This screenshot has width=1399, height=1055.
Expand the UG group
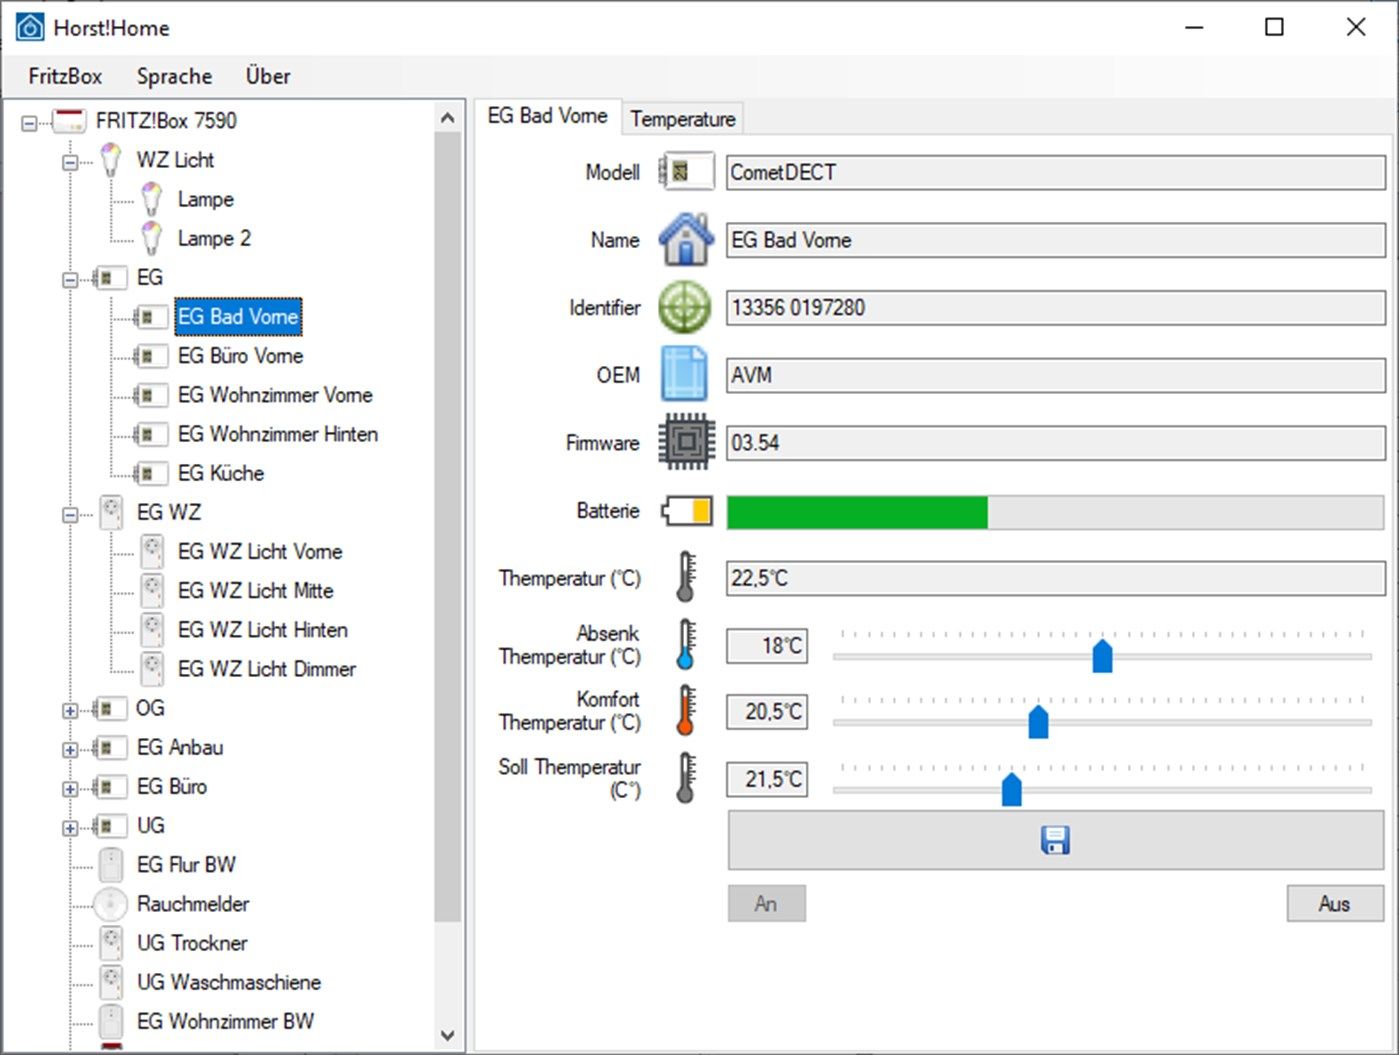[x=70, y=827]
